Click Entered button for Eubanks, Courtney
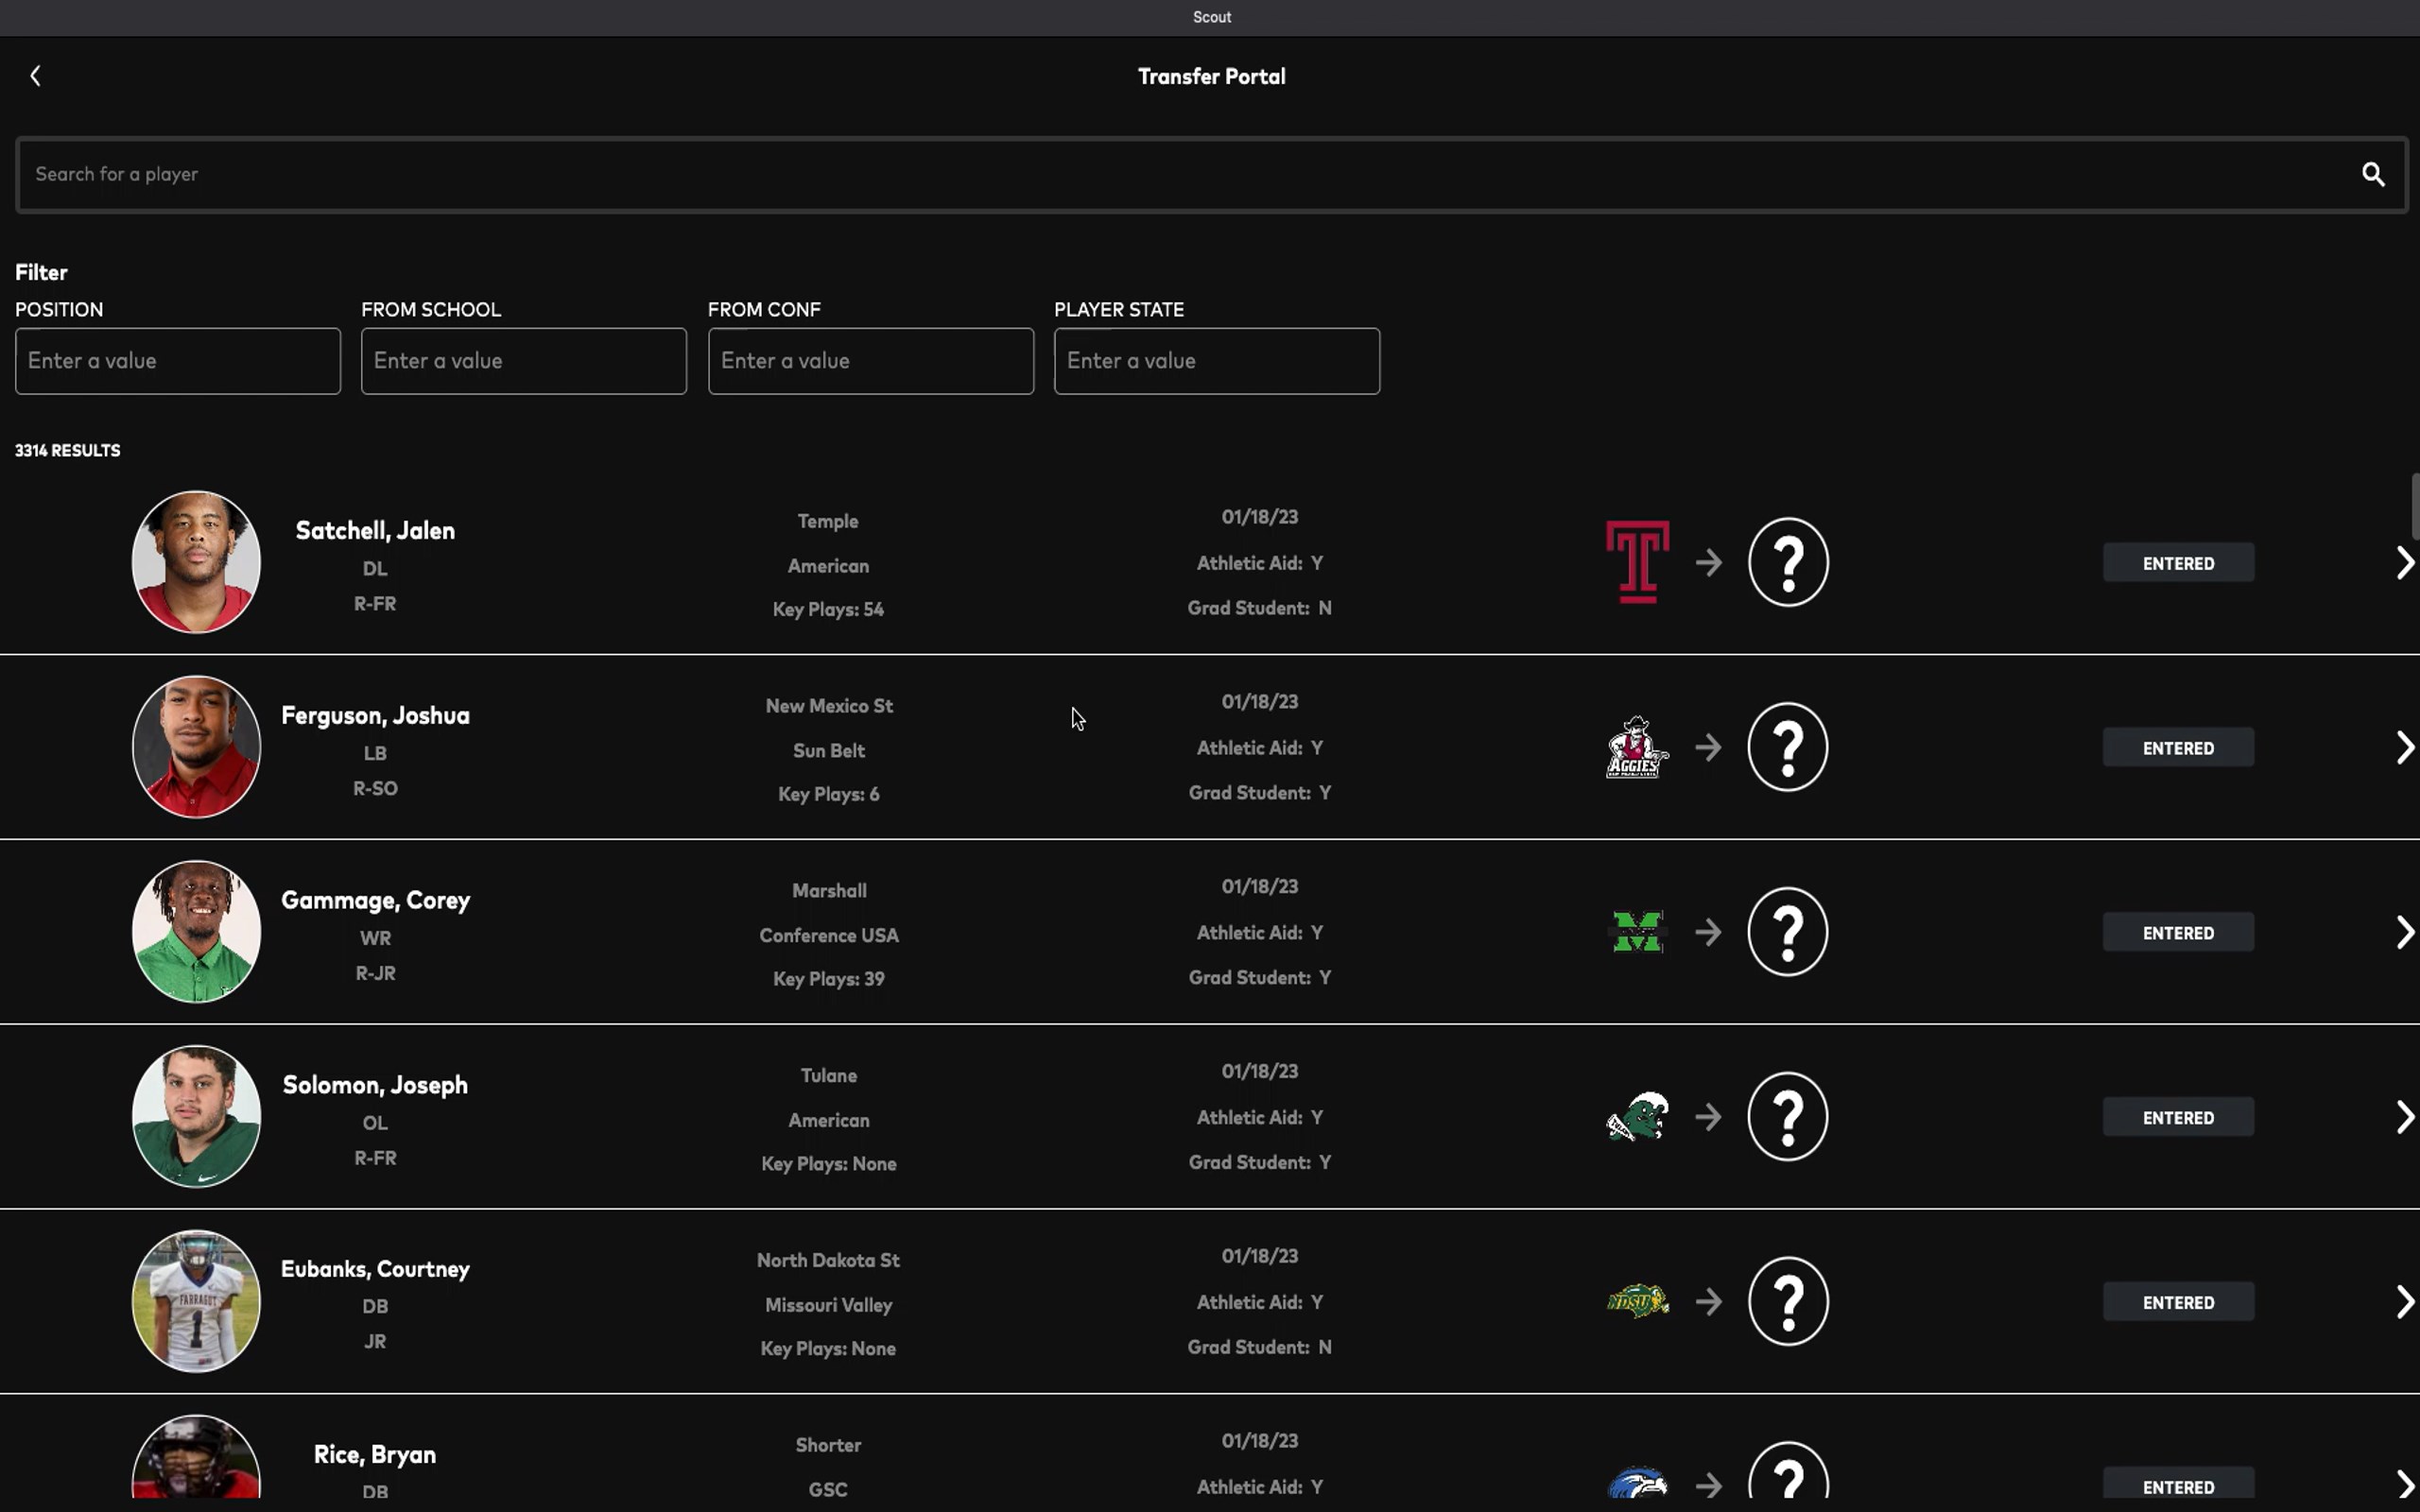The image size is (2420, 1512). (x=2177, y=1302)
